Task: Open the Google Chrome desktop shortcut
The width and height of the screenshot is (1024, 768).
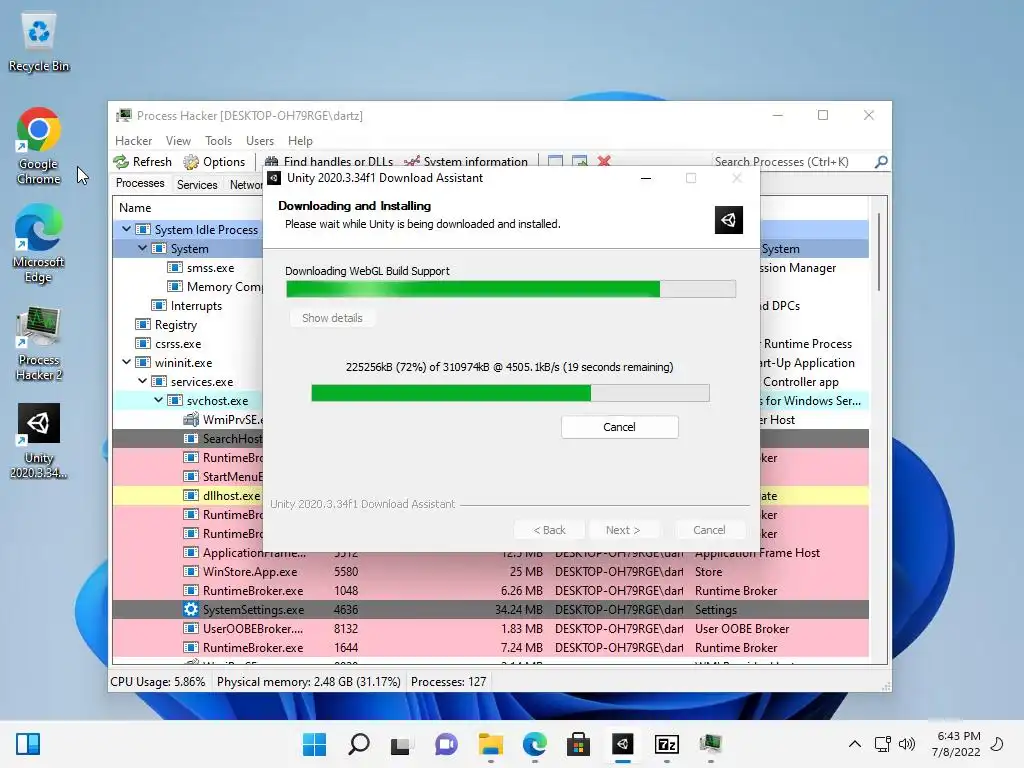Action: point(39,146)
